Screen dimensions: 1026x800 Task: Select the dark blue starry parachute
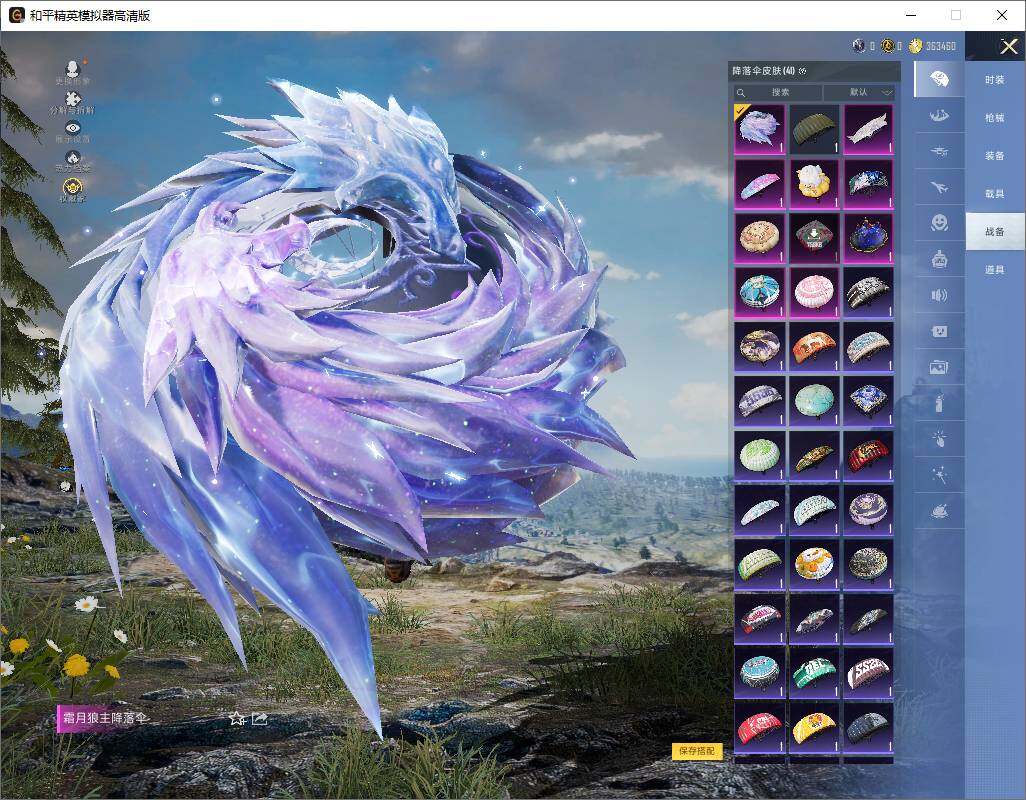pos(868,237)
